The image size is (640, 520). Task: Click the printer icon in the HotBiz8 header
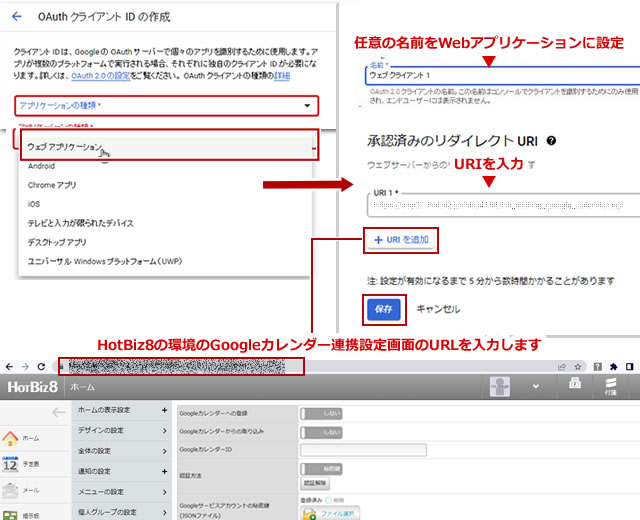pyautogui.click(x=575, y=383)
